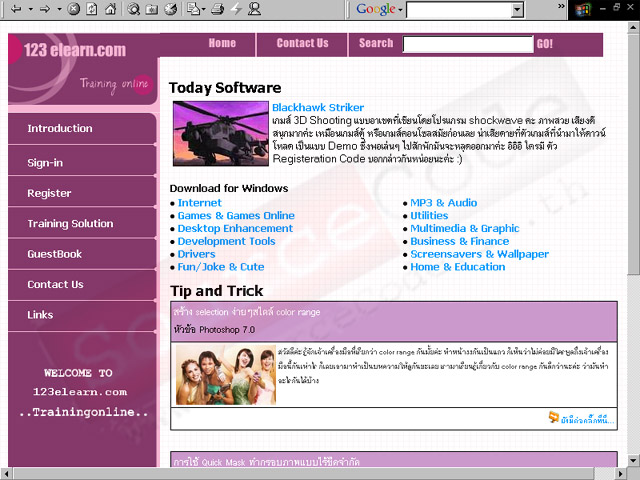The height and width of the screenshot is (480, 640).
Task: Open the Contact Us header tab
Action: tap(302, 43)
